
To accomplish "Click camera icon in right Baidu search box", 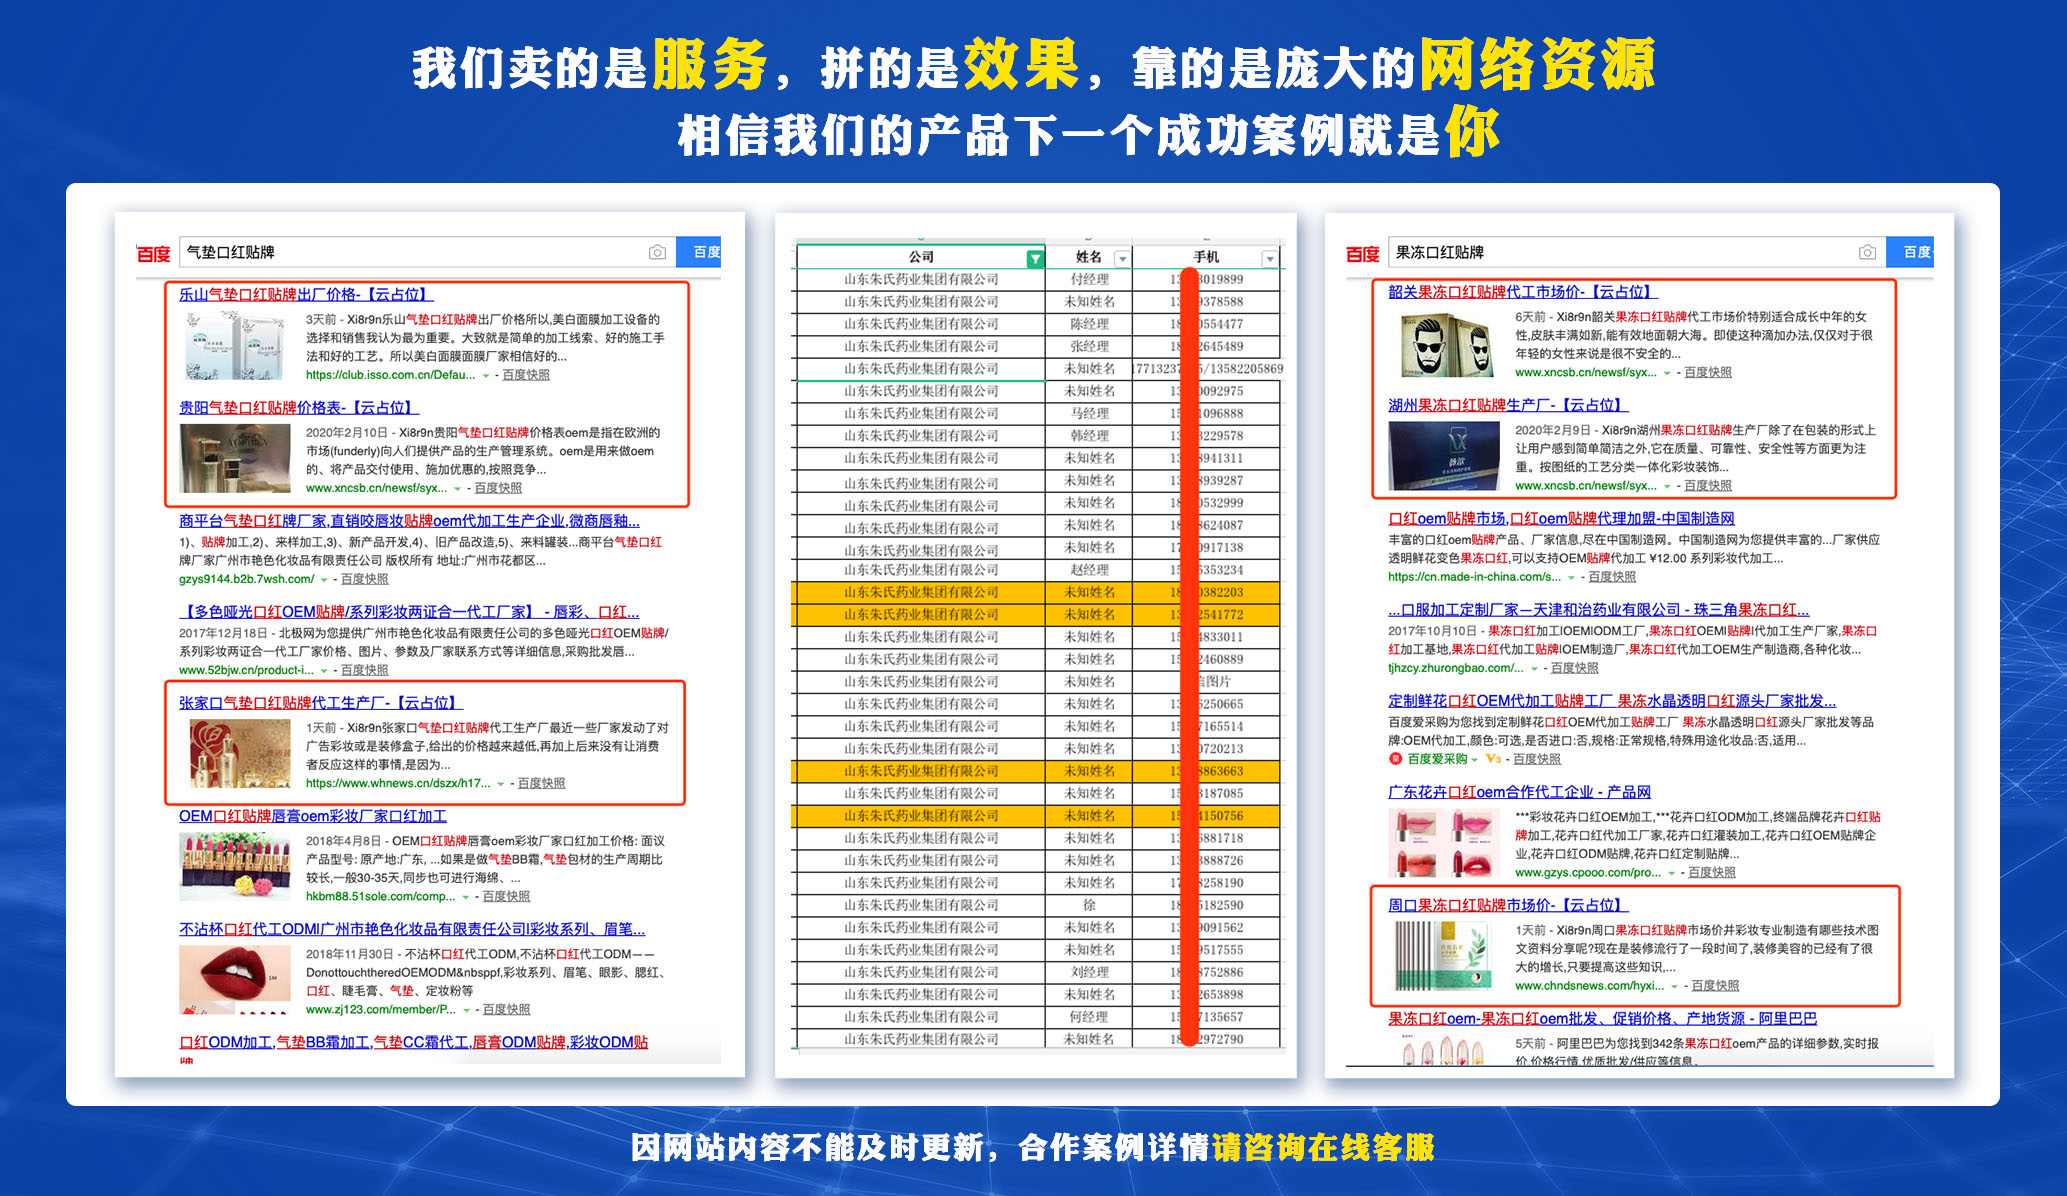I will point(1867,252).
